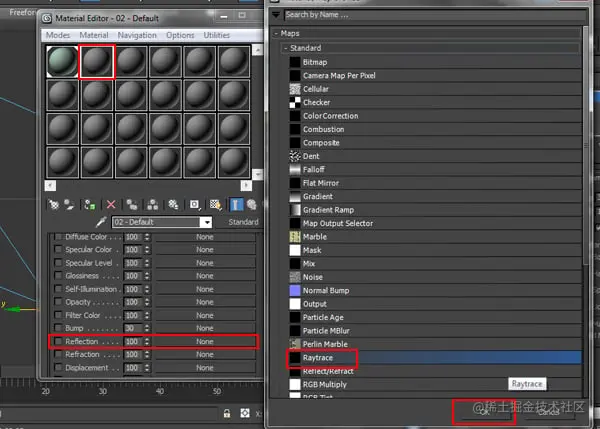
Task: Click the Bump map None button
Action: pos(205,328)
